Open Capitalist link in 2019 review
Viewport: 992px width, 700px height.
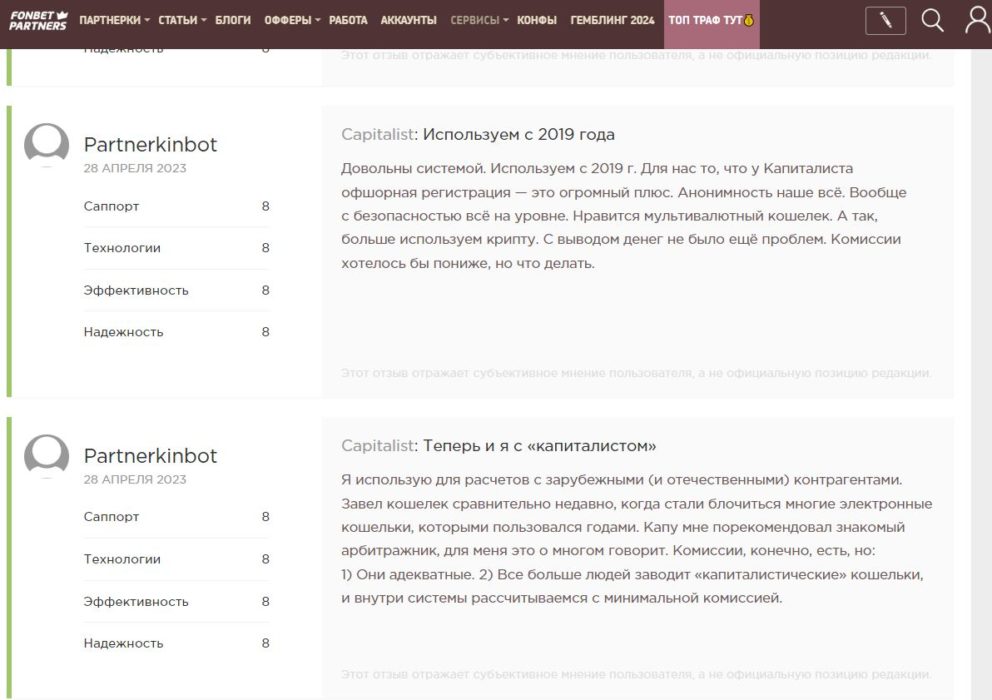click(x=377, y=135)
